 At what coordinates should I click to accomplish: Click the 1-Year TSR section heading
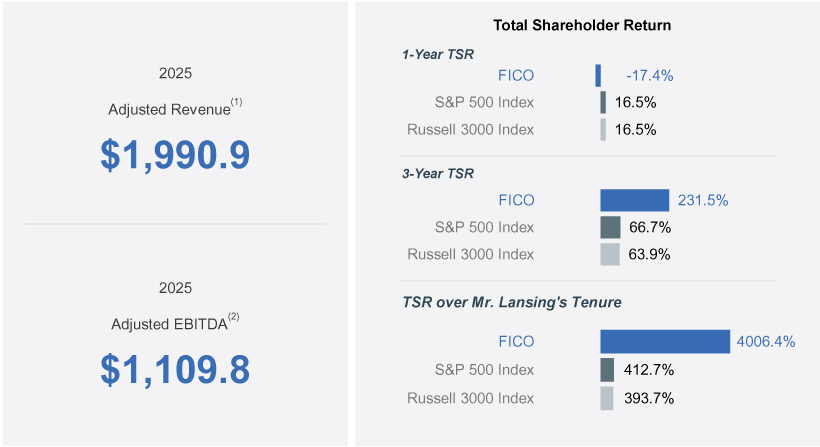tap(438, 54)
